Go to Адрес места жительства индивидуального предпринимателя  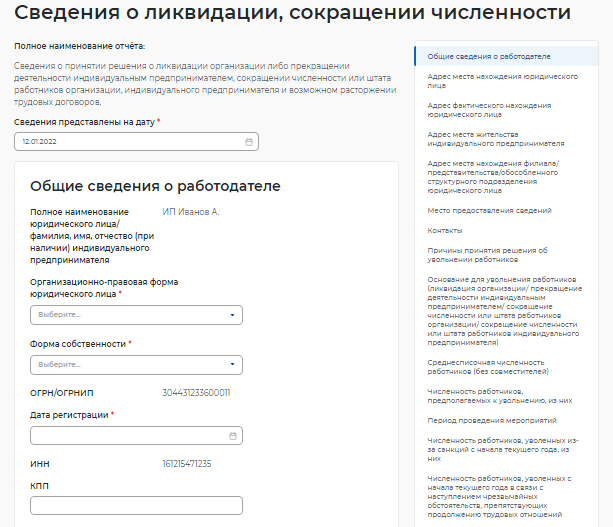click(496, 139)
